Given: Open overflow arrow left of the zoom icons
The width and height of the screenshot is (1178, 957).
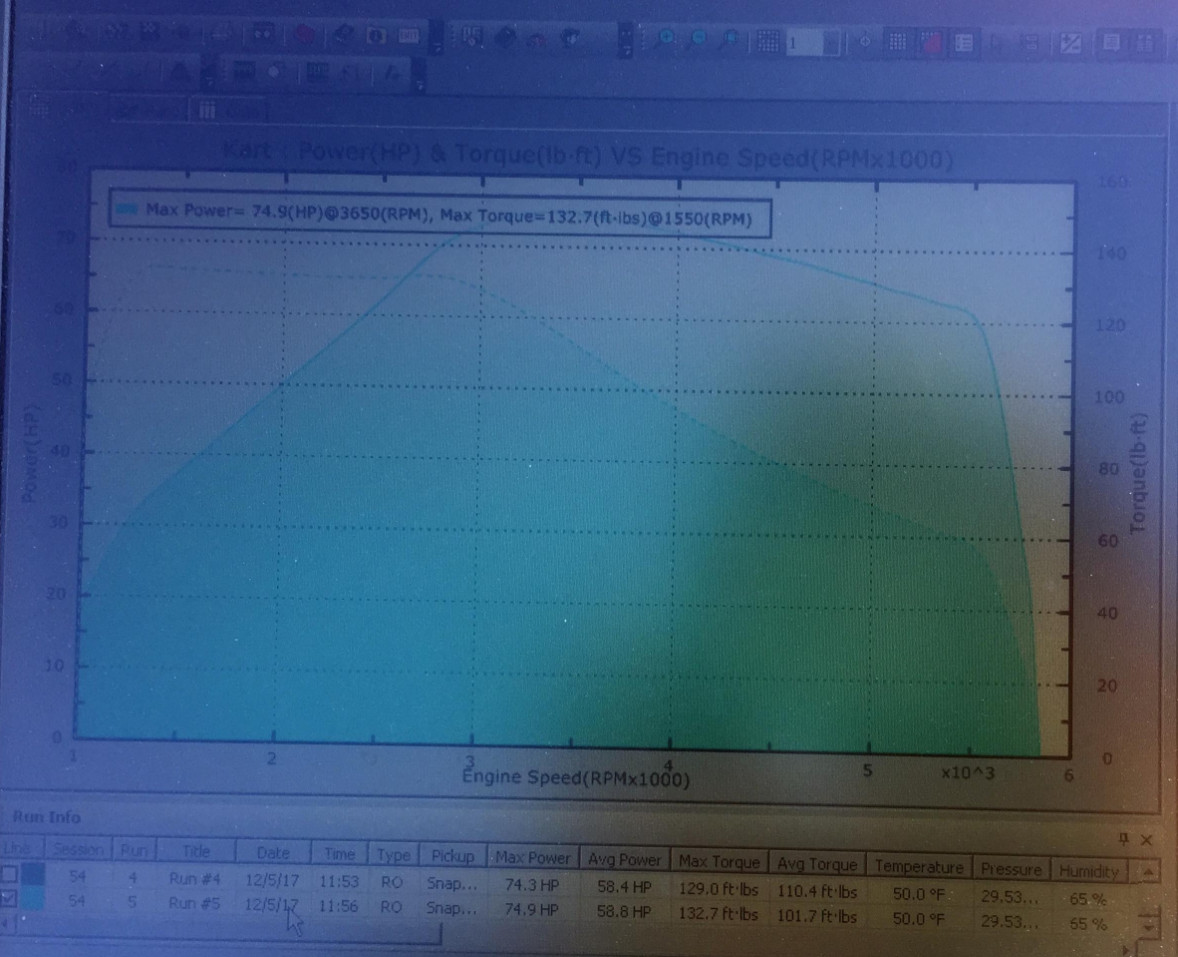Looking at the screenshot, I should (x=625, y=41).
